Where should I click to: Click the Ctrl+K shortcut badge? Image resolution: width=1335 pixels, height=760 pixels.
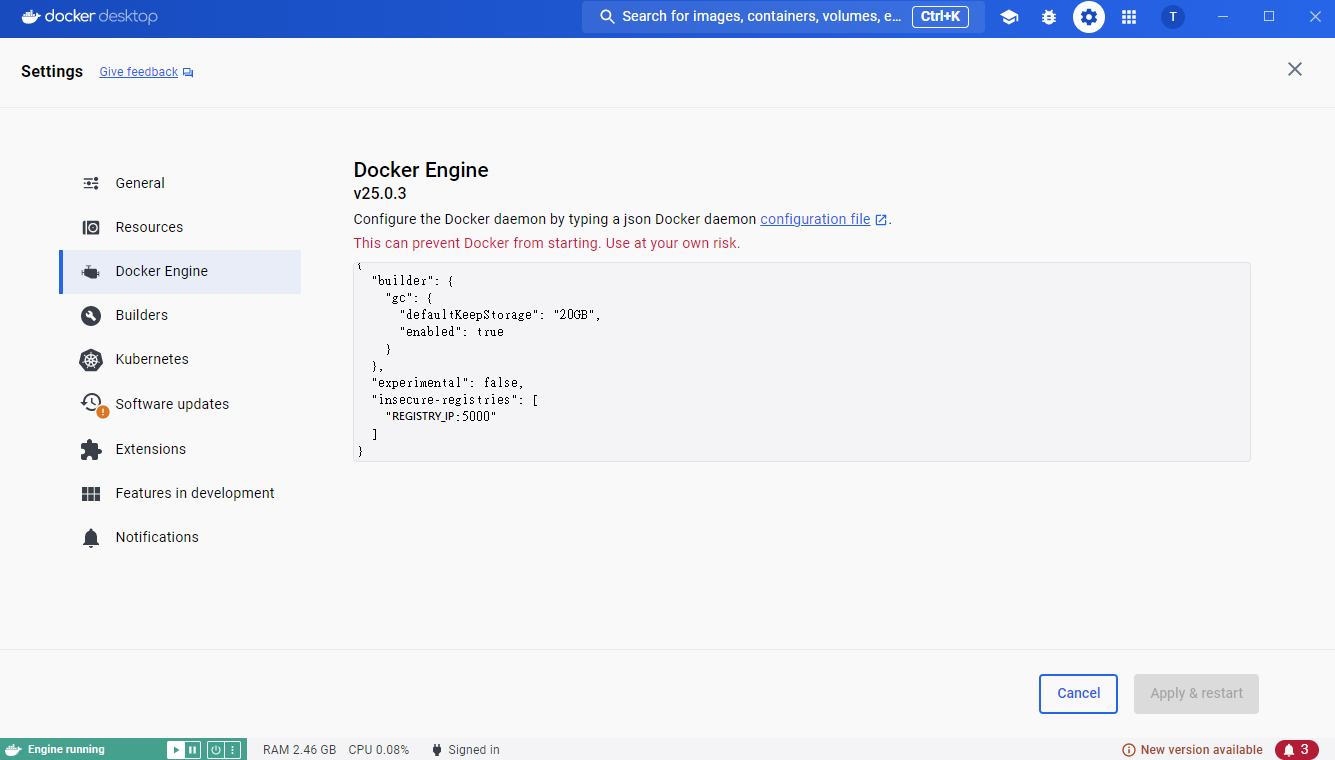pos(940,17)
